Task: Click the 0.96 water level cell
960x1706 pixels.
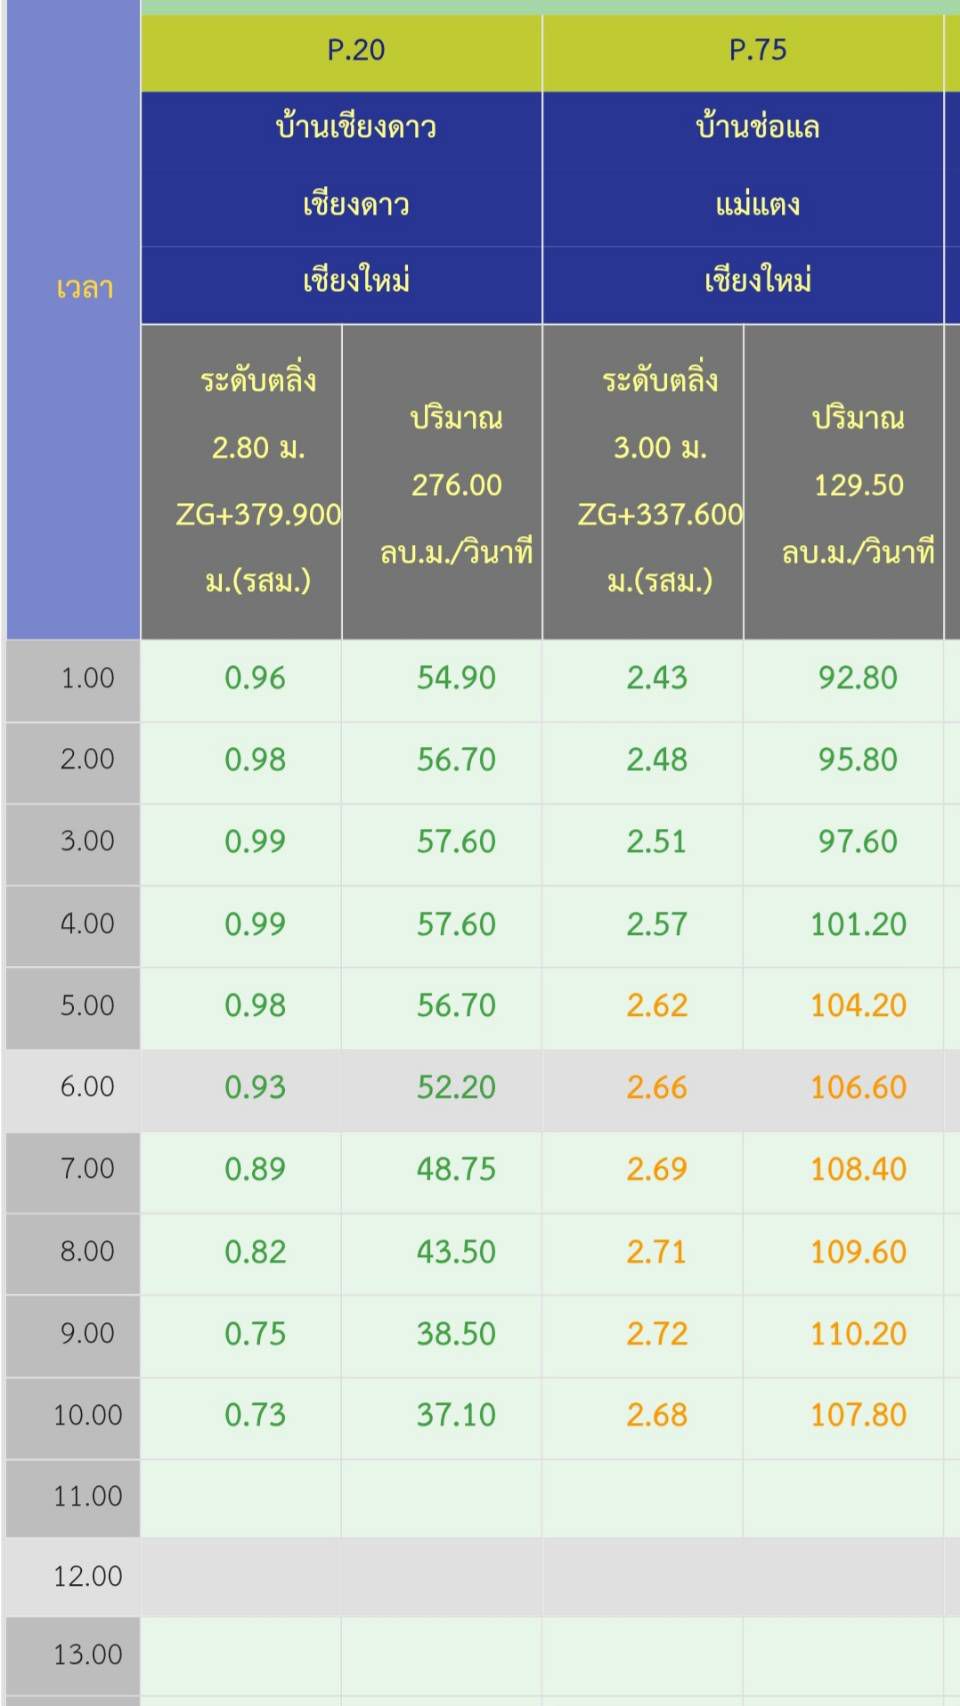Action: coord(255,678)
